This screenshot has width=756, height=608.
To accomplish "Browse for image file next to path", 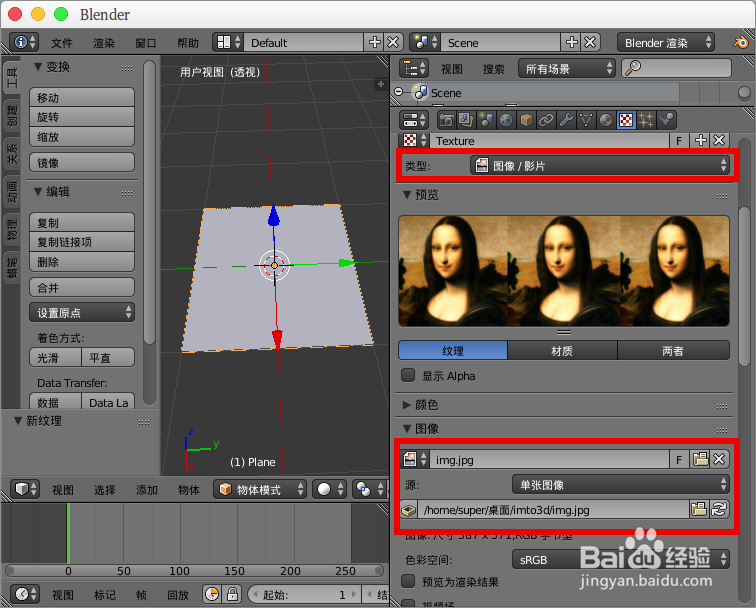I will point(699,509).
